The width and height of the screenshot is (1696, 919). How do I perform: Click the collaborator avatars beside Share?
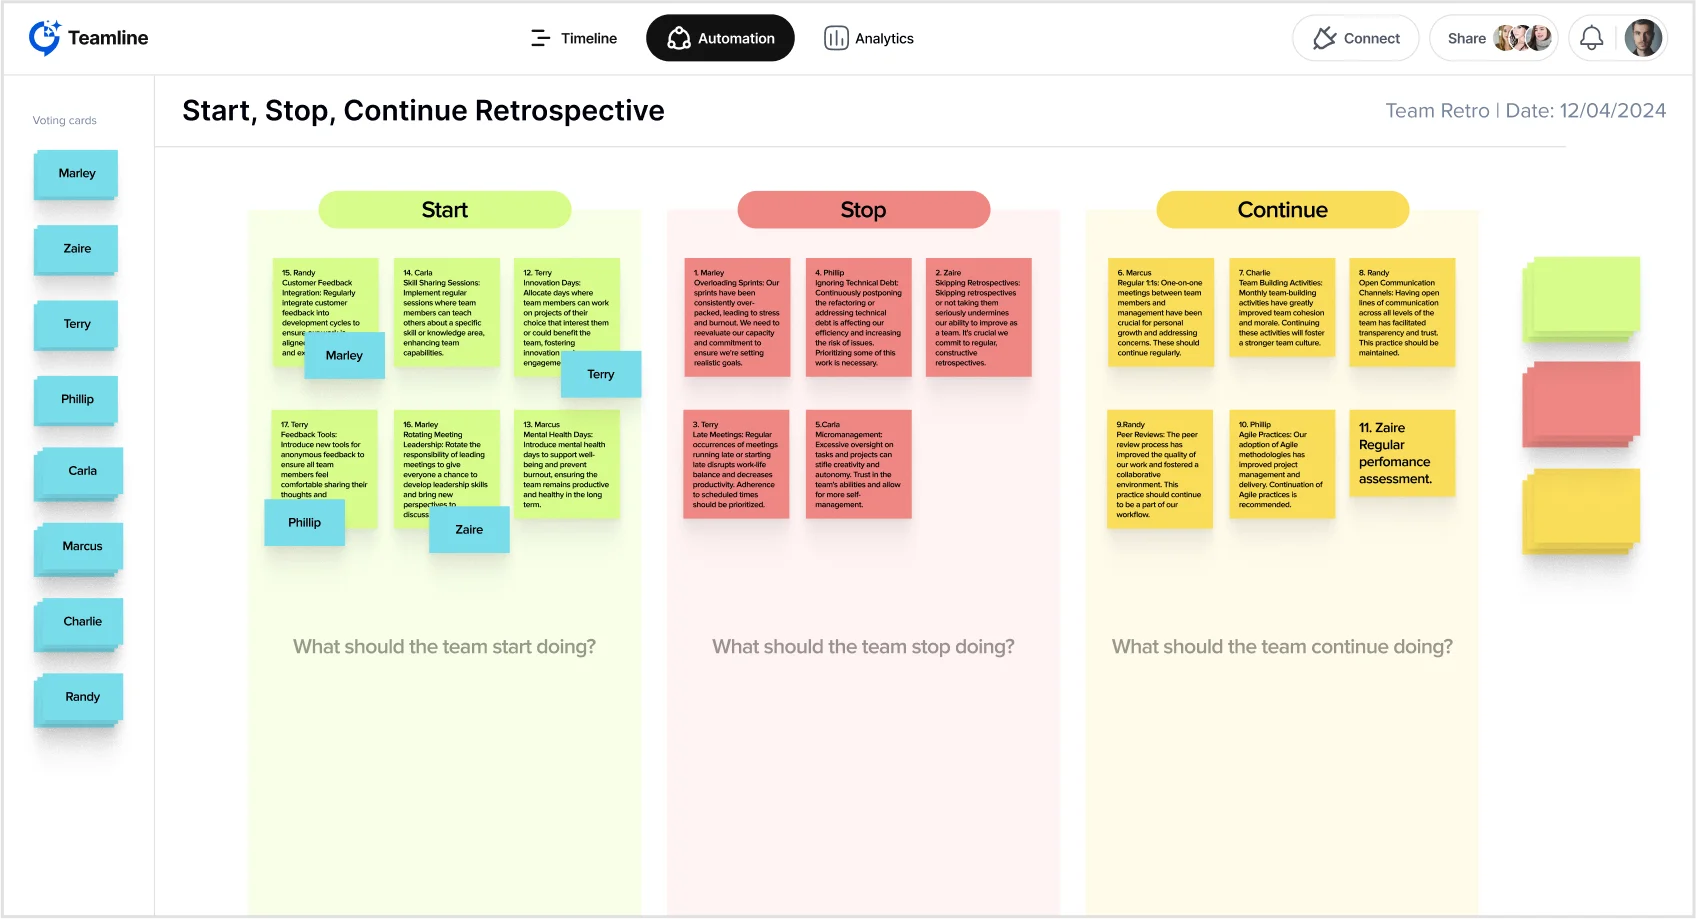tap(1521, 38)
